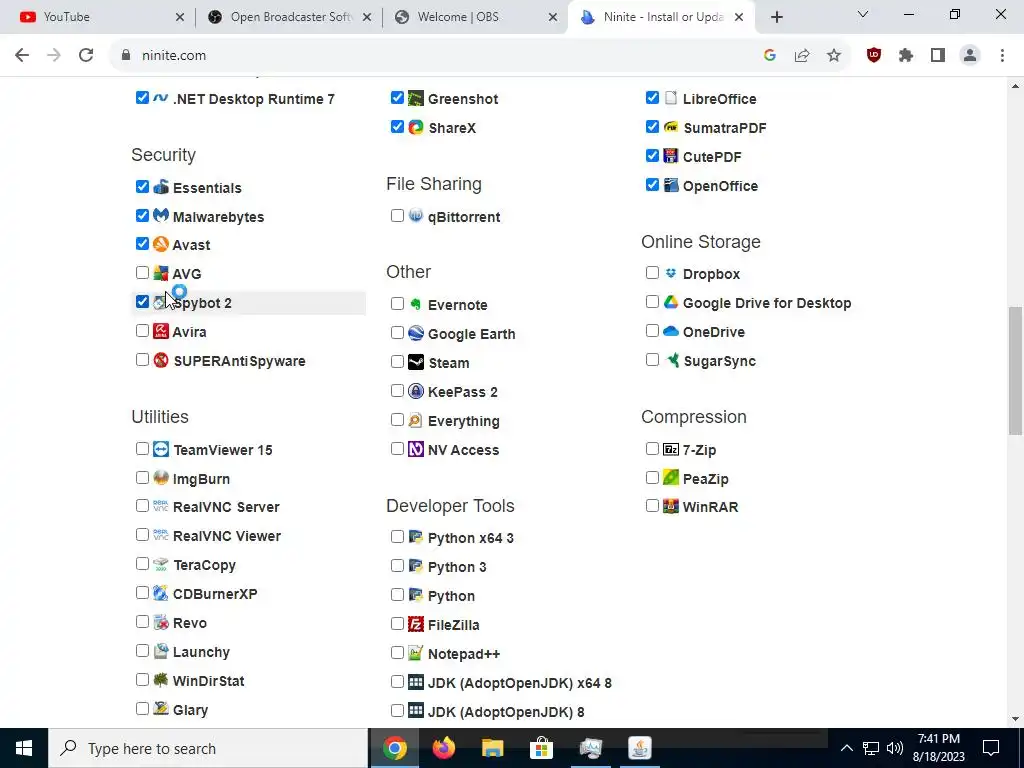Viewport: 1024px width, 768px height.
Task: Check the Notepad++ checkbox
Action: pos(397,652)
